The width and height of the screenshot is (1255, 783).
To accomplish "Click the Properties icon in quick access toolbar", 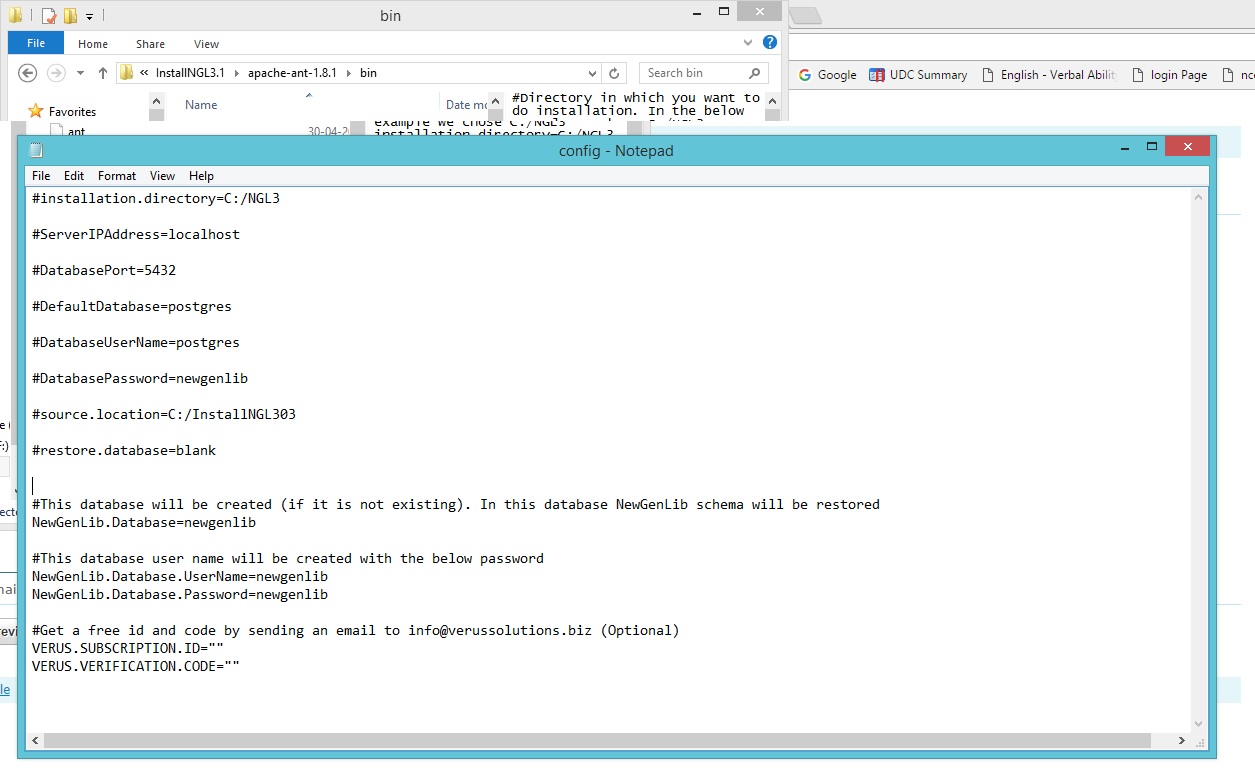I will point(49,16).
